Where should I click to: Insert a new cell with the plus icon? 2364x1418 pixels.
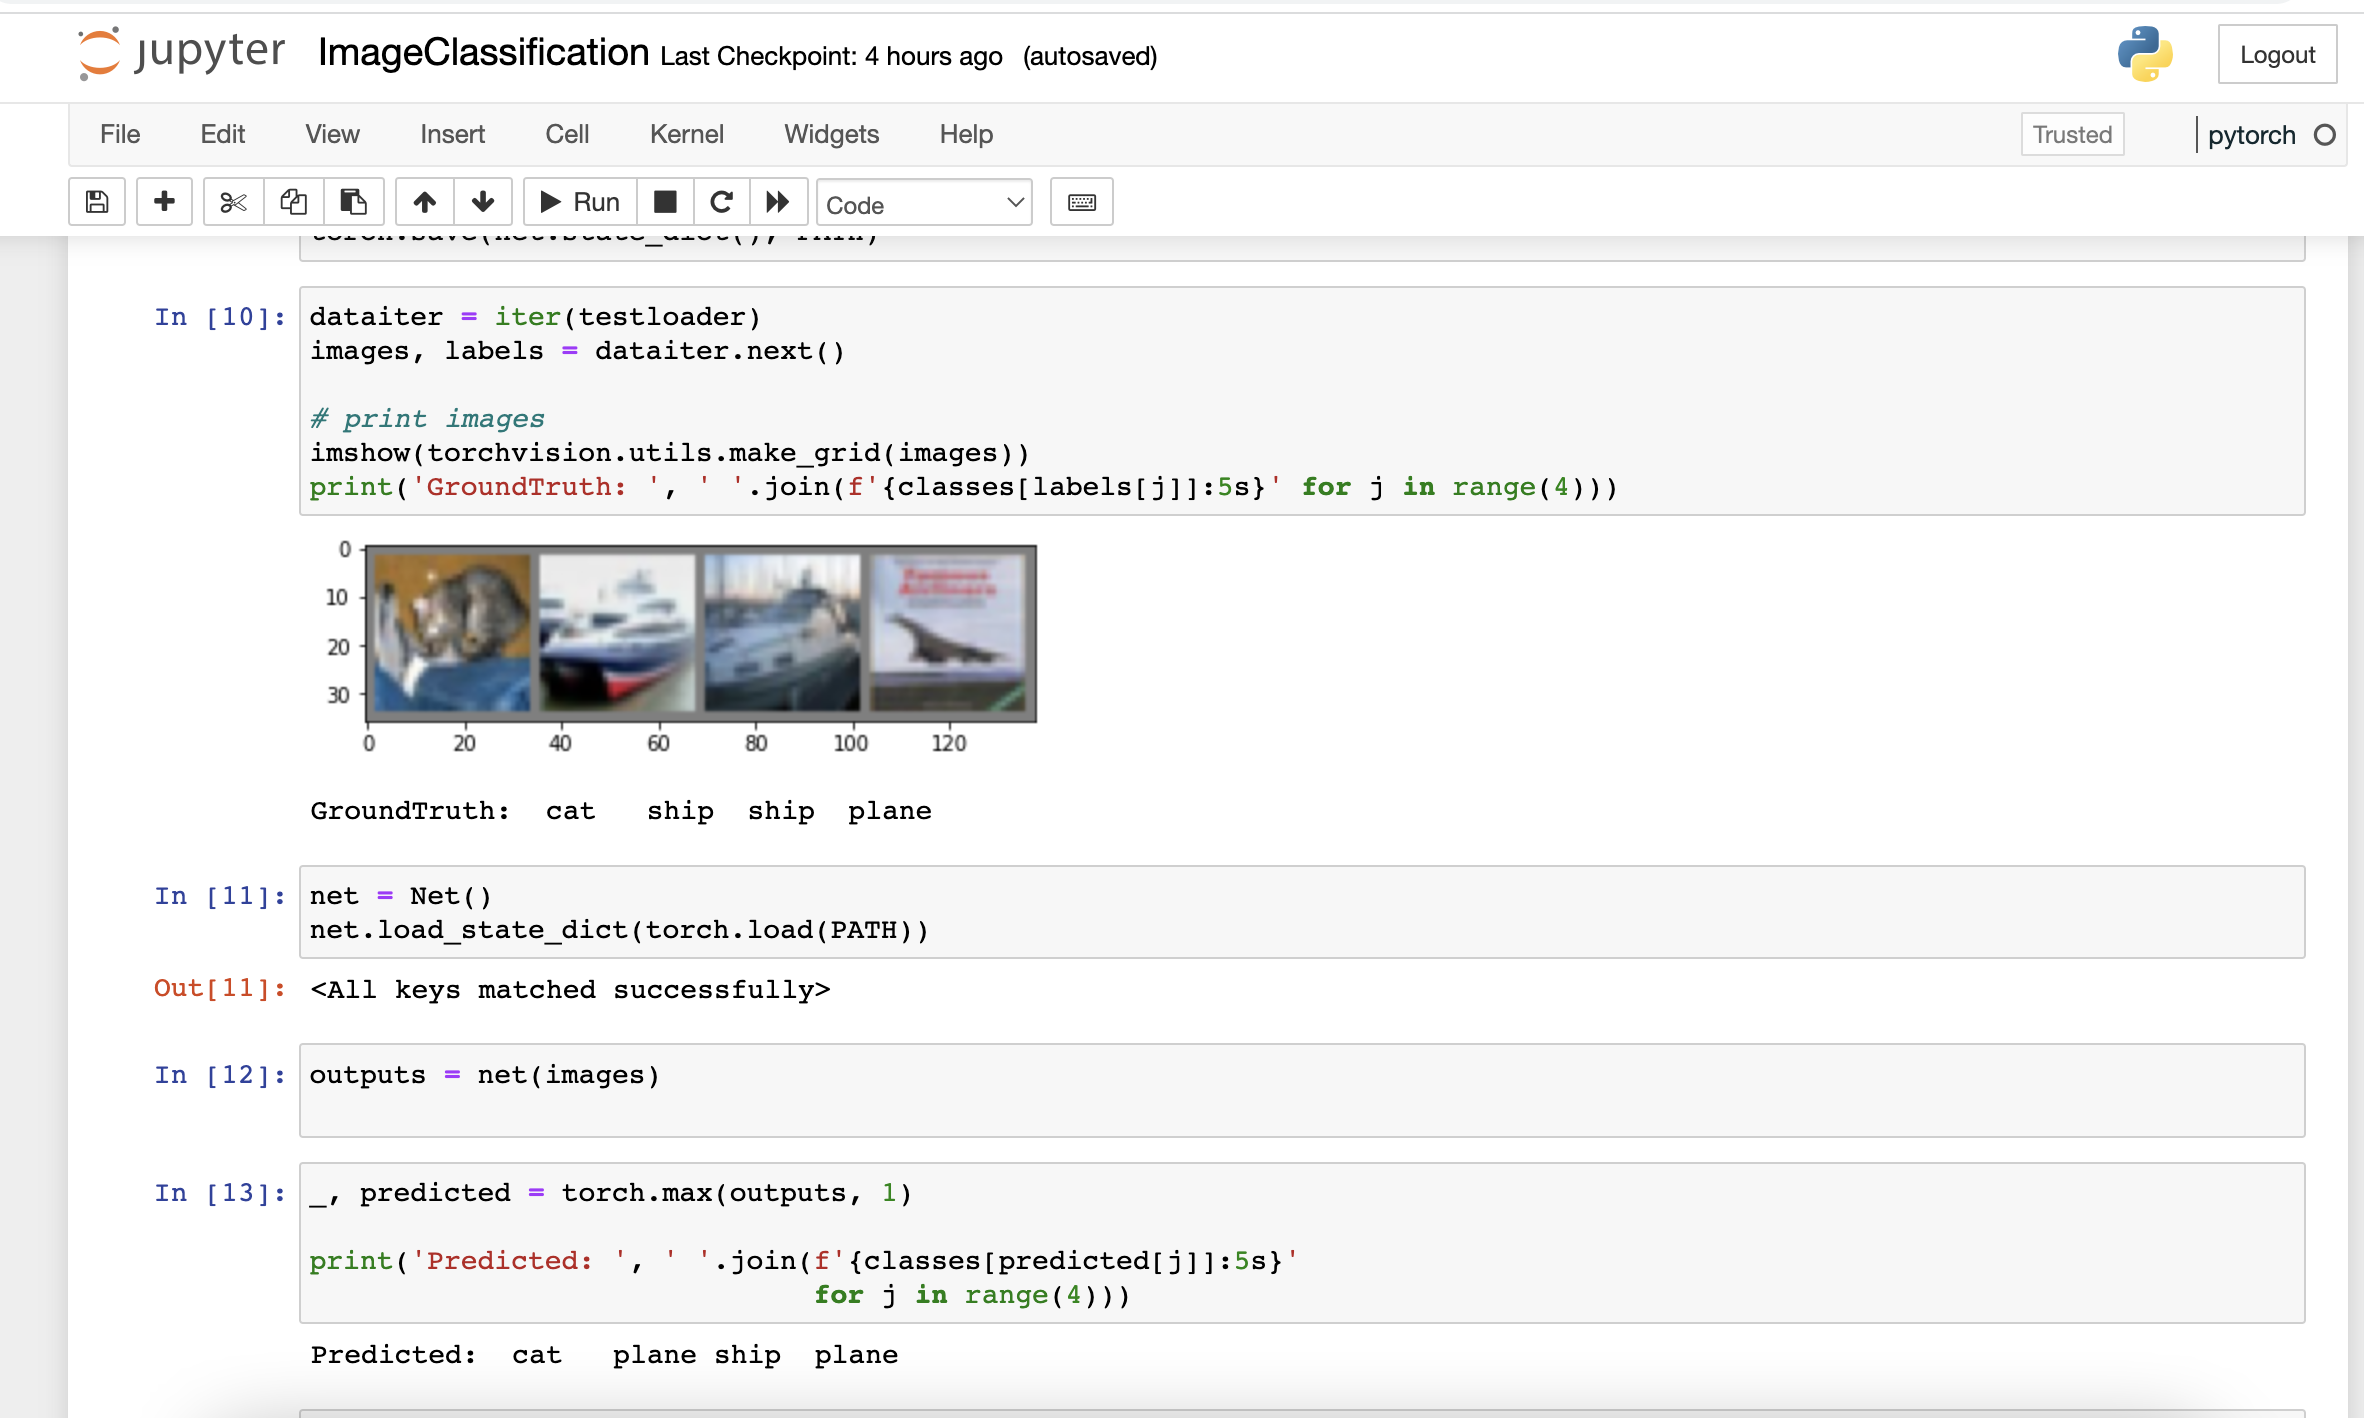(x=163, y=201)
